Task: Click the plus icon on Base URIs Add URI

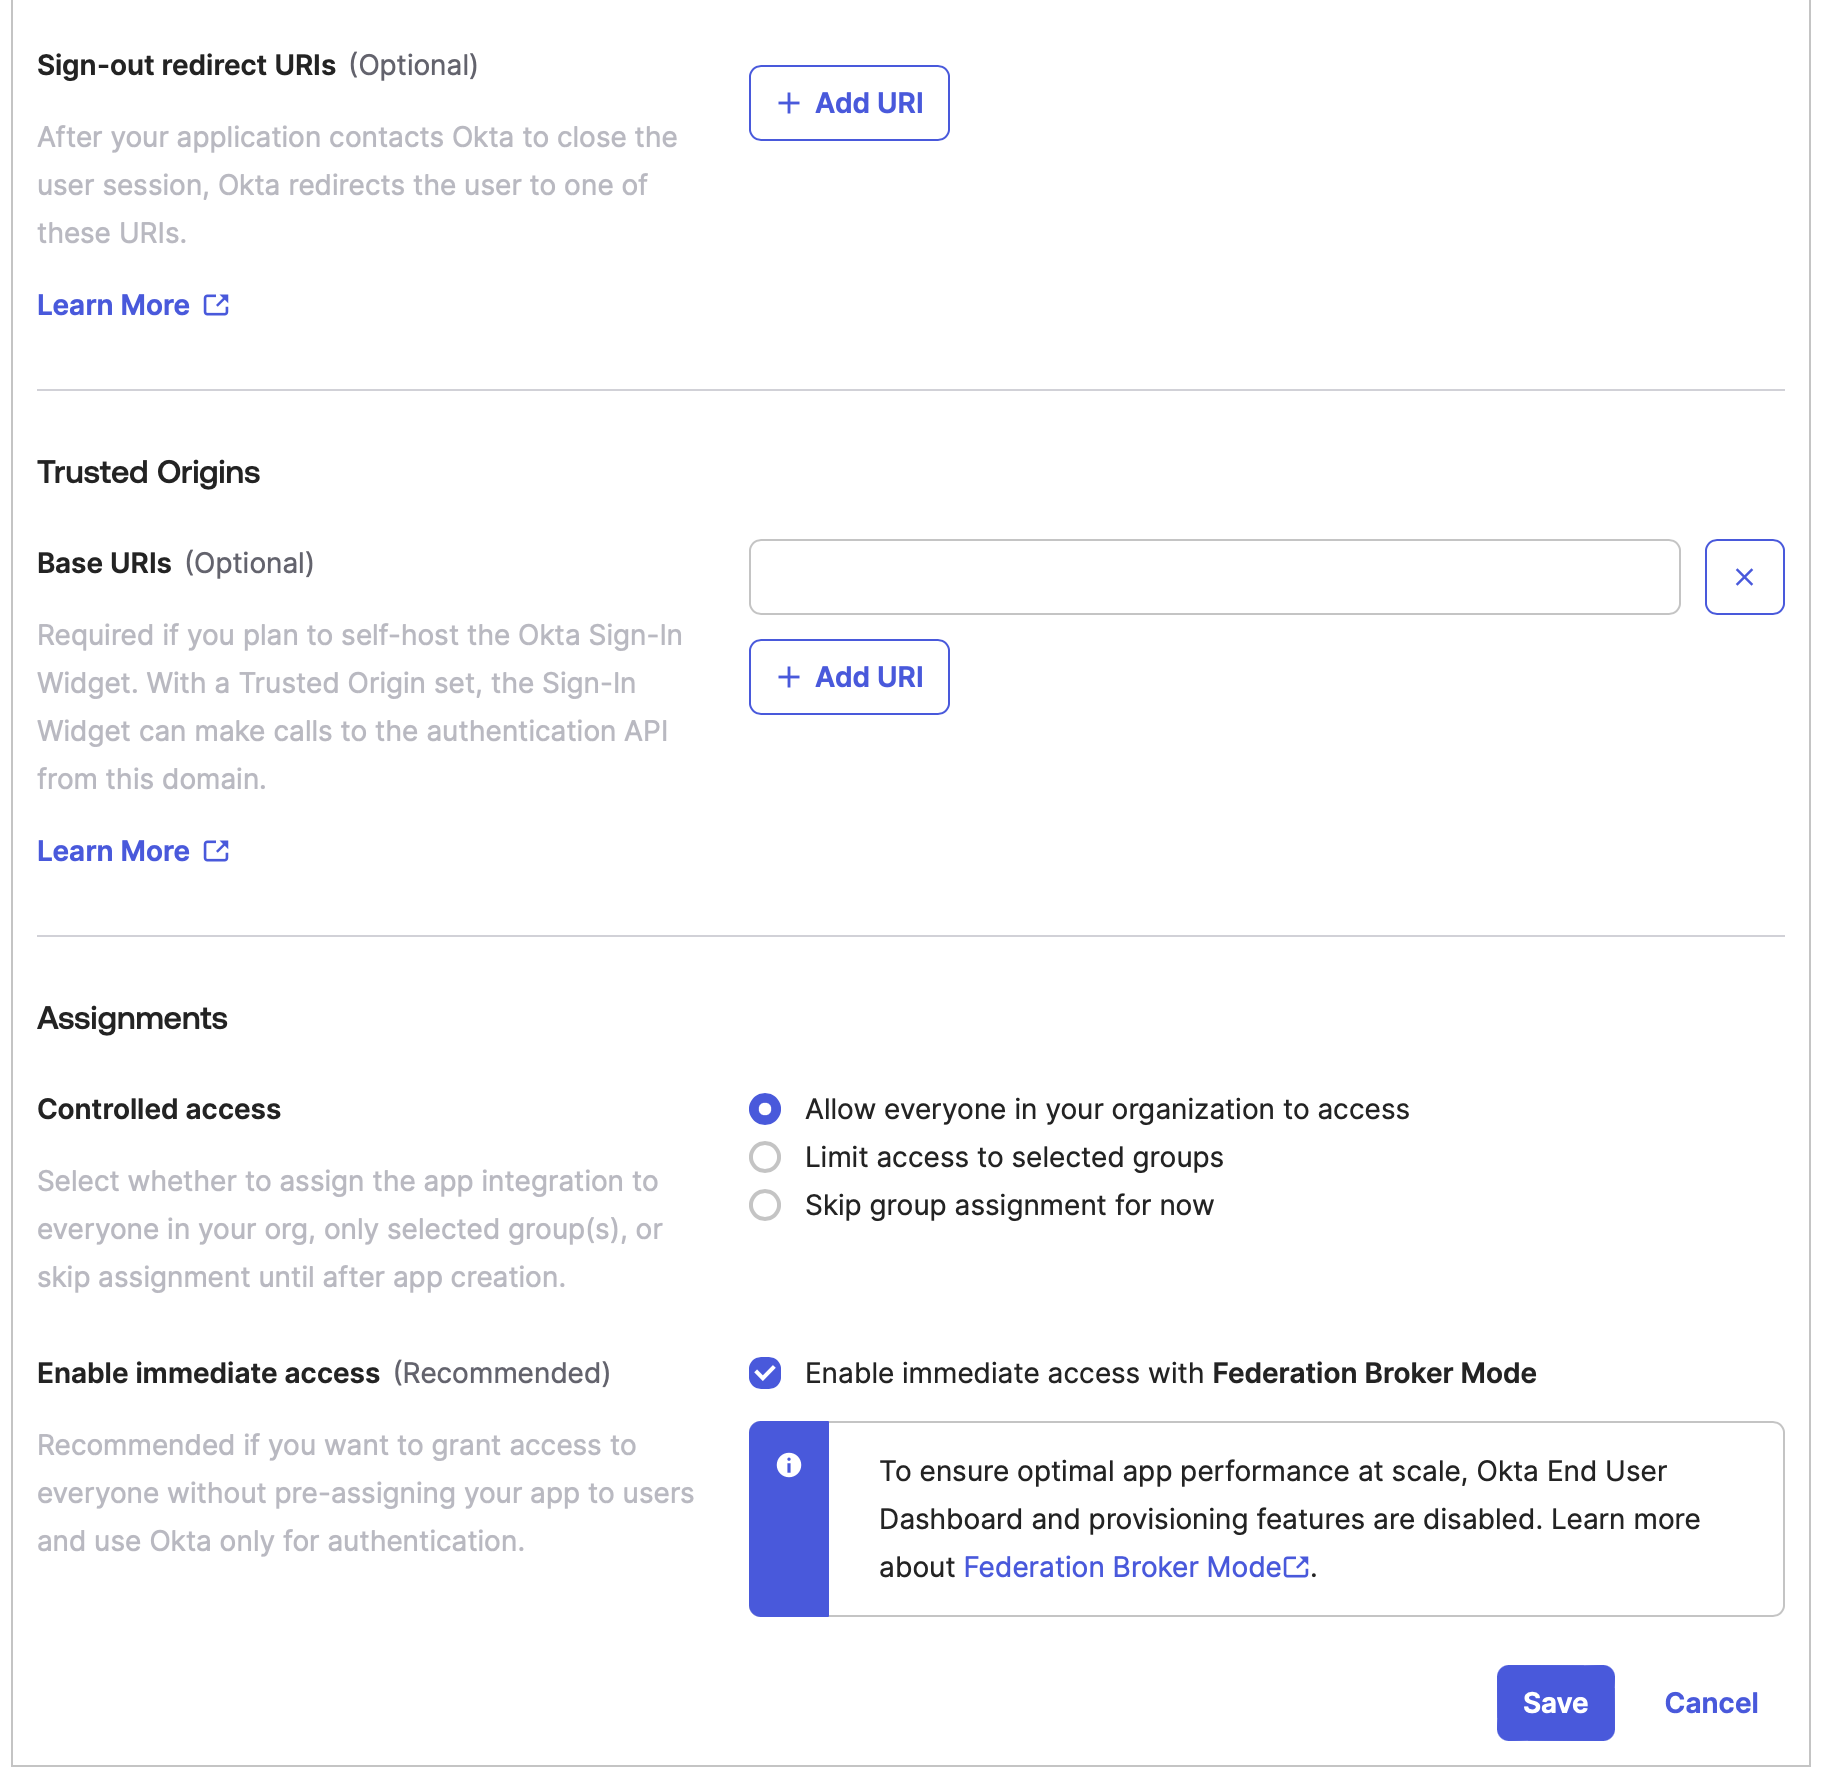Action: (x=789, y=677)
